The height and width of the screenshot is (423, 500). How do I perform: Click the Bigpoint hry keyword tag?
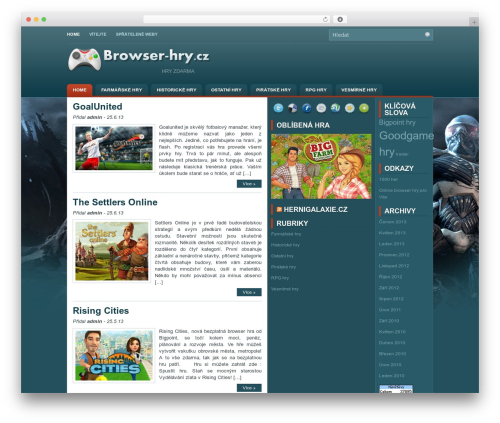pos(397,123)
